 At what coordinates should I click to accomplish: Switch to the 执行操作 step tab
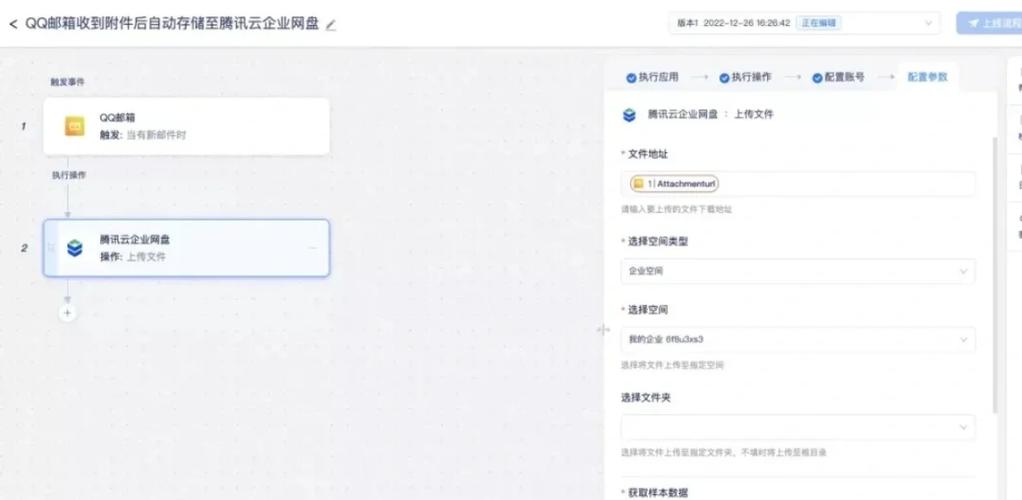pos(746,78)
